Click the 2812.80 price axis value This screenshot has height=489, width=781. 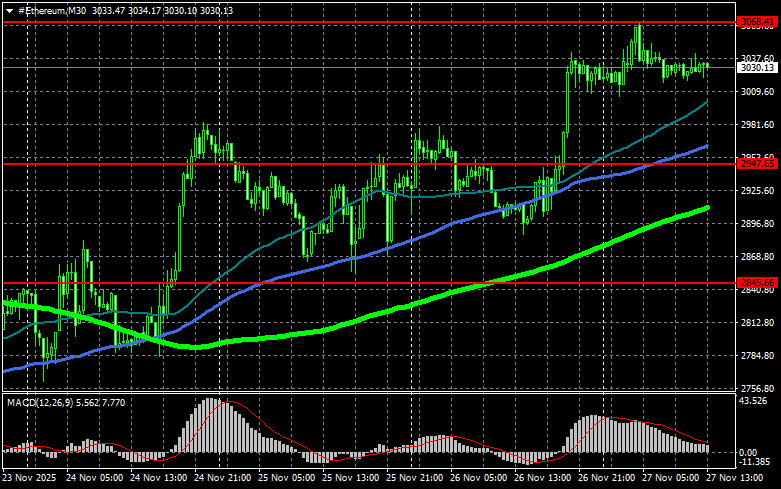click(x=758, y=323)
